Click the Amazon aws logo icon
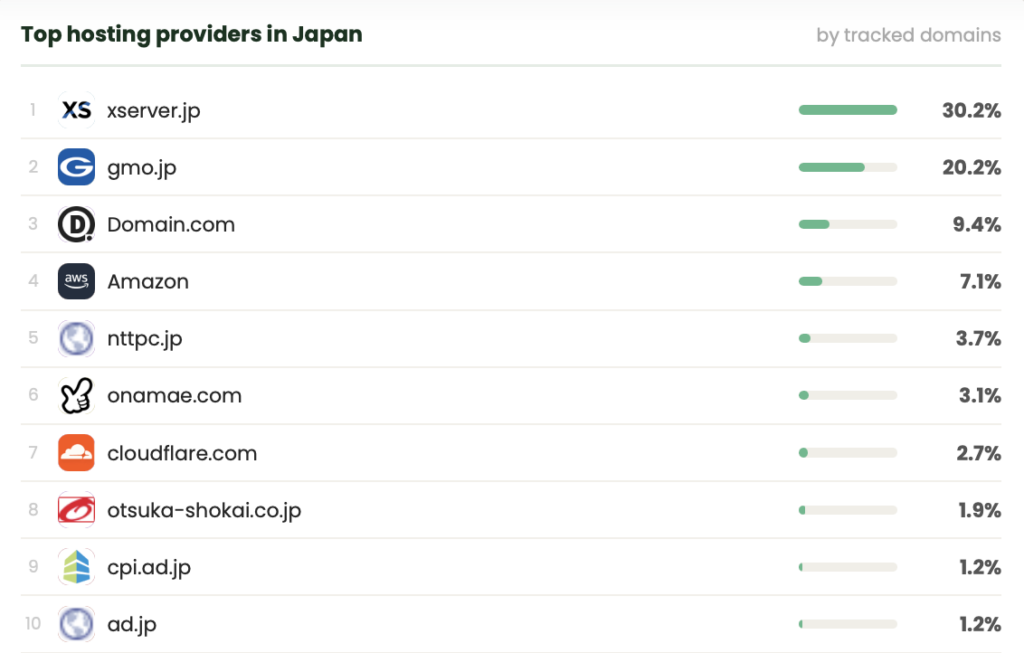Image resolution: width=1024 pixels, height=653 pixels. [76, 281]
